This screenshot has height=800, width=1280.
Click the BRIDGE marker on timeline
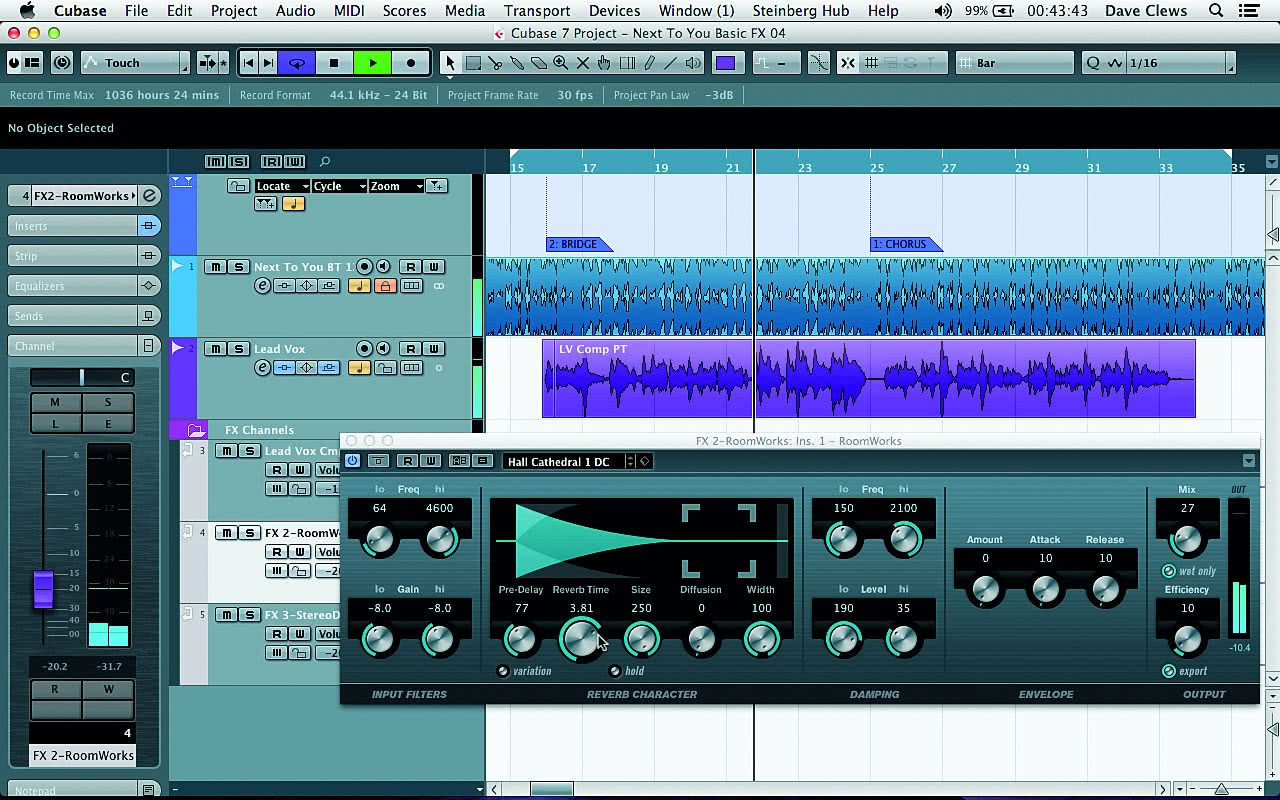click(x=579, y=244)
